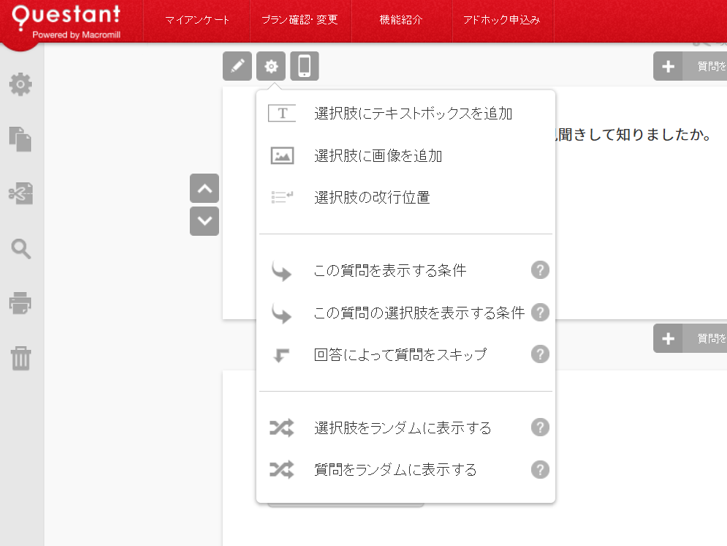Click the sidebar printer icon
The image size is (727, 546).
pos(21,303)
